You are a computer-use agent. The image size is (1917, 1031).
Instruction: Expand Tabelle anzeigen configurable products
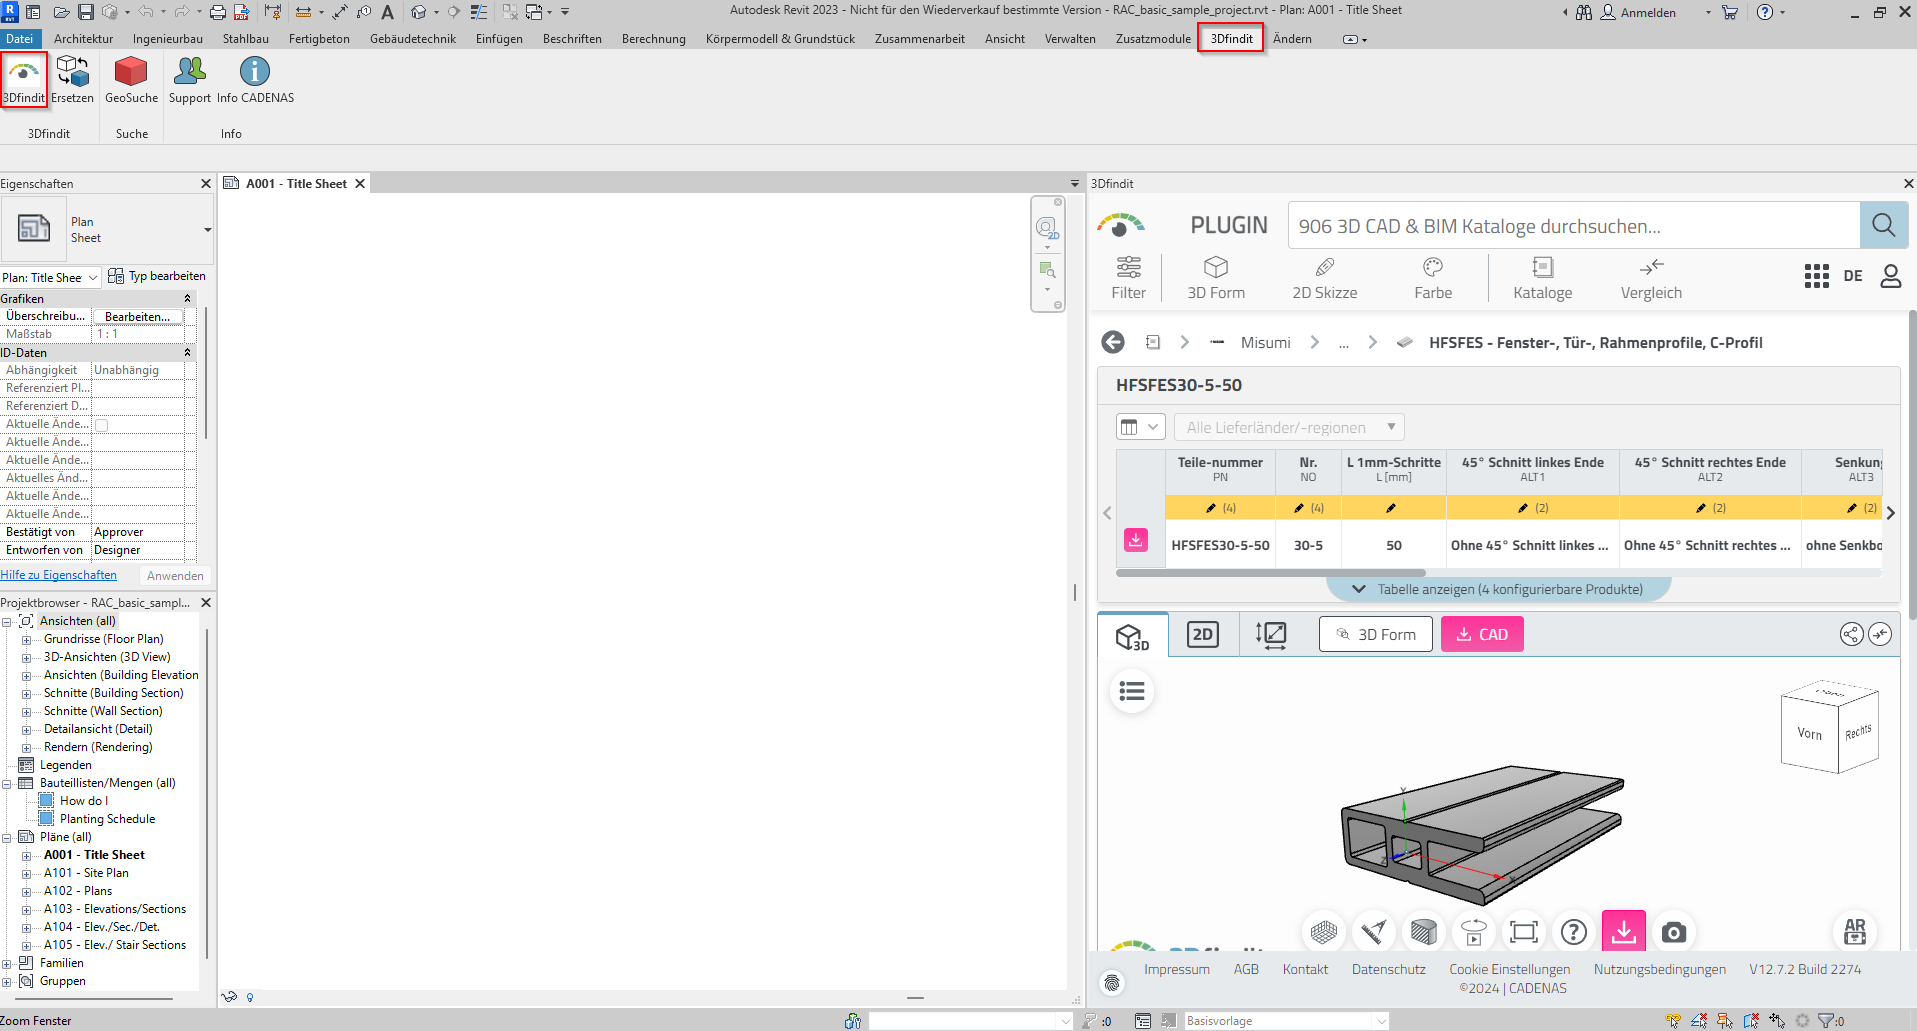1498,589
